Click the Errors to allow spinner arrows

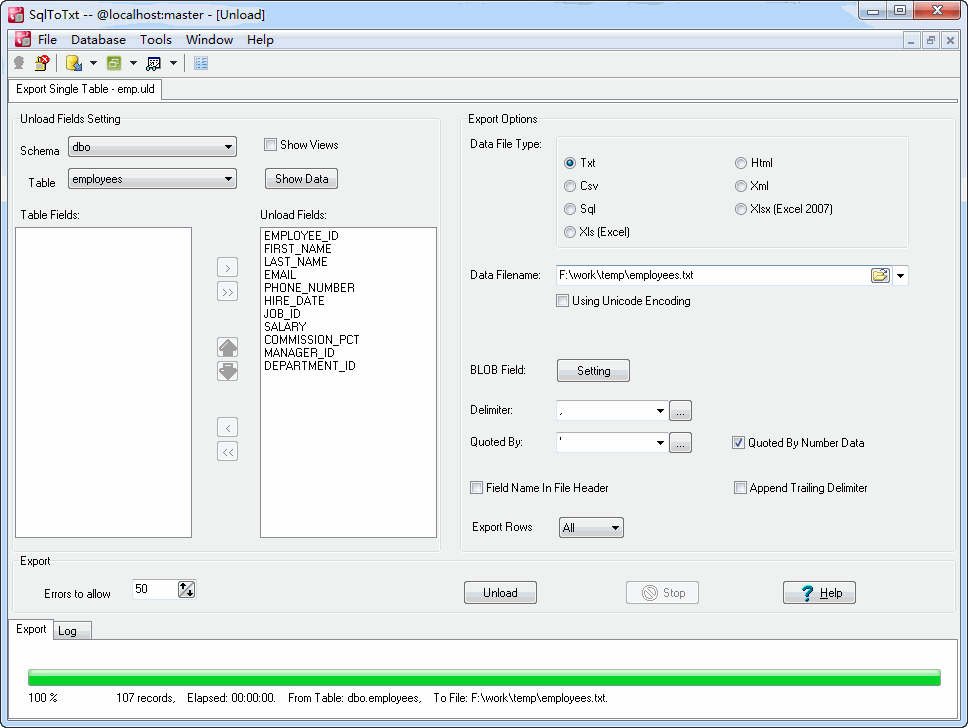pos(186,590)
